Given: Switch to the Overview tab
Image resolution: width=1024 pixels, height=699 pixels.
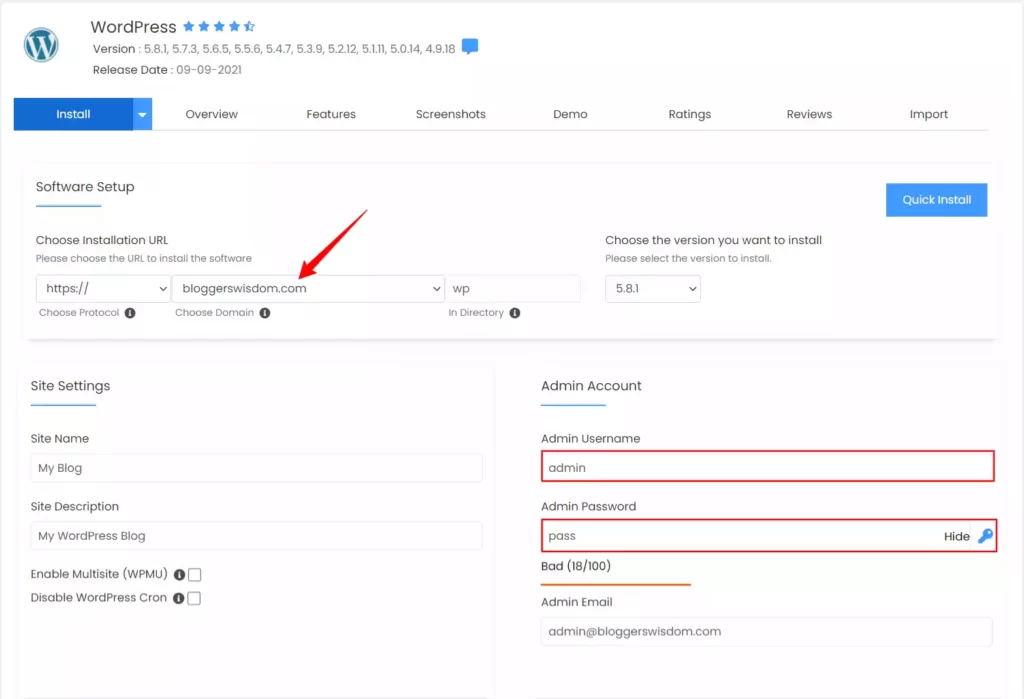Looking at the screenshot, I should (x=212, y=114).
